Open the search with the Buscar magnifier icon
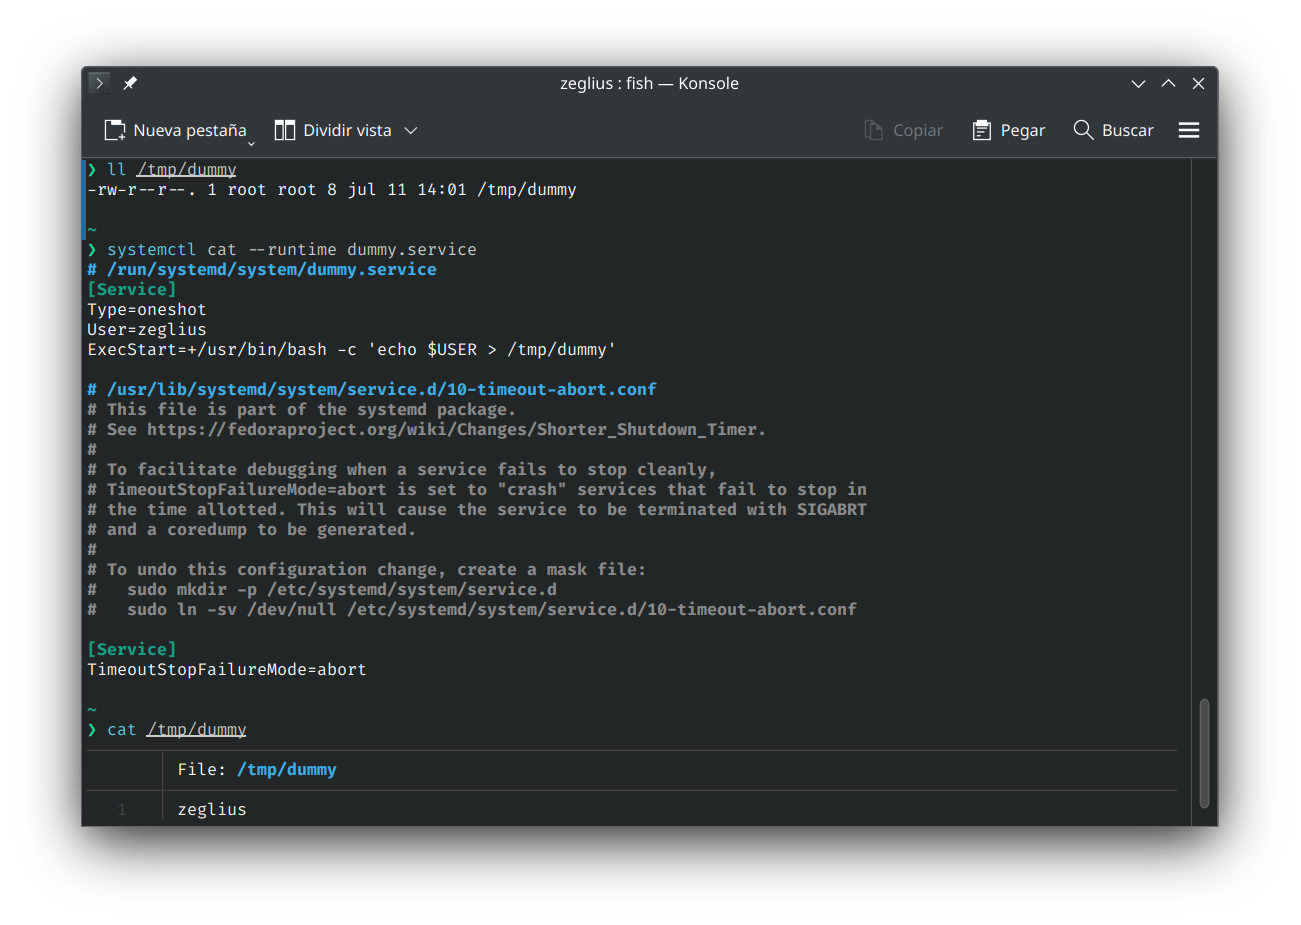This screenshot has width=1301, height=925. pyautogui.click(x=1083, y=129)
